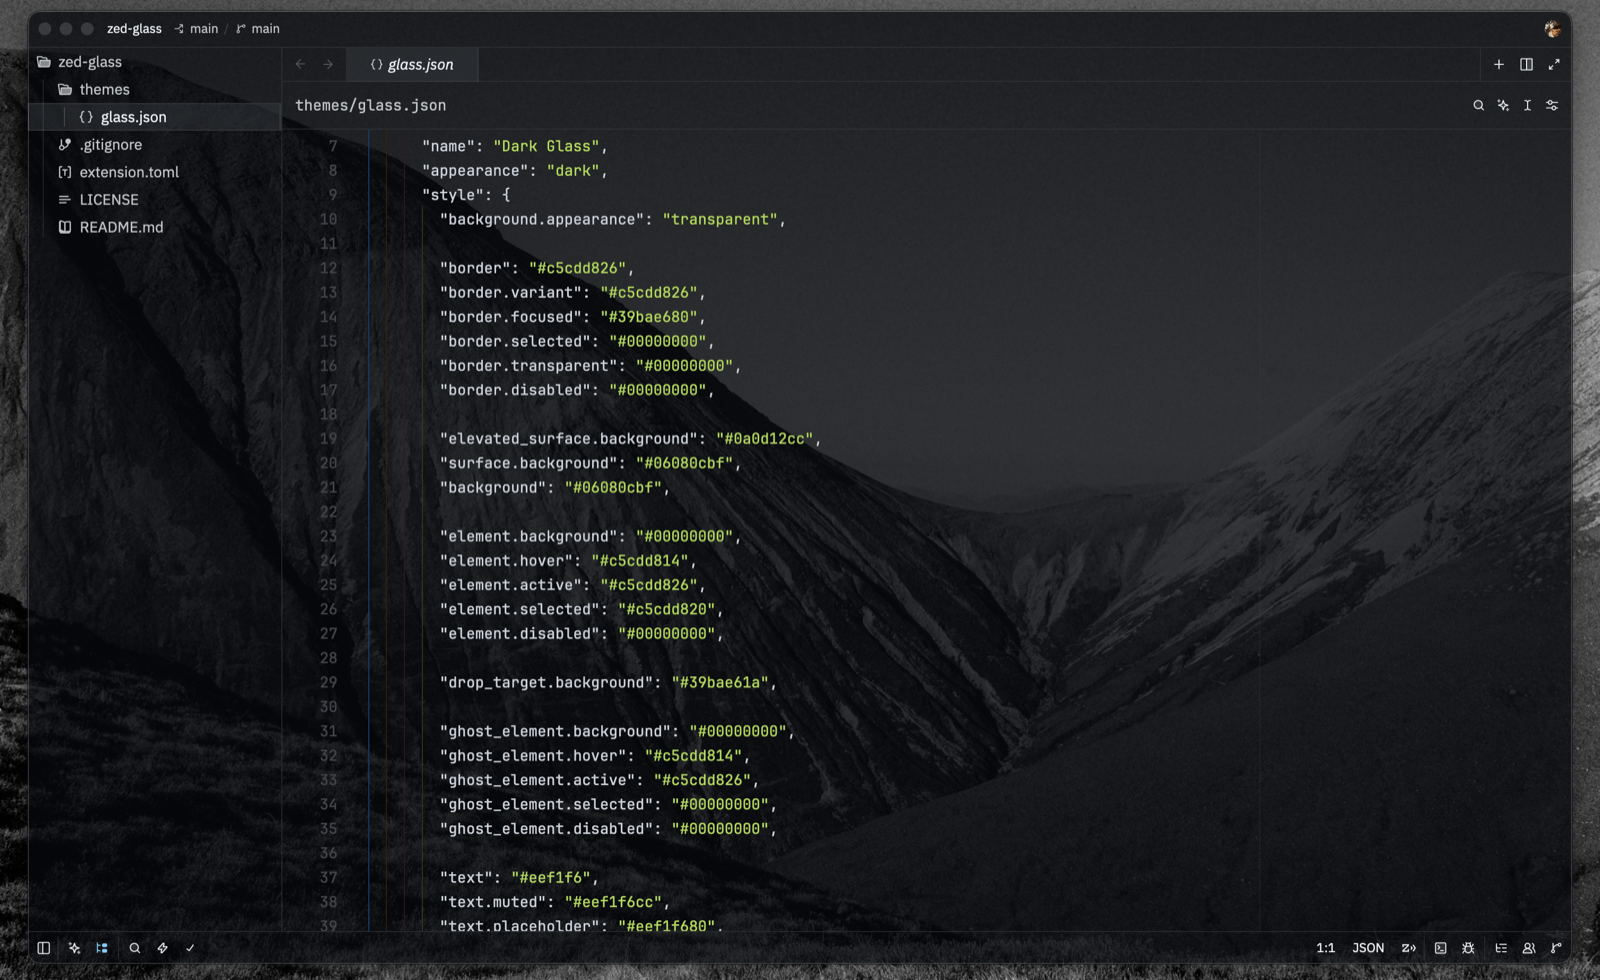Split the editor pane
Image resolution: width=1600 pixels, height=980 pixels.
click(x=1526, y=64)
